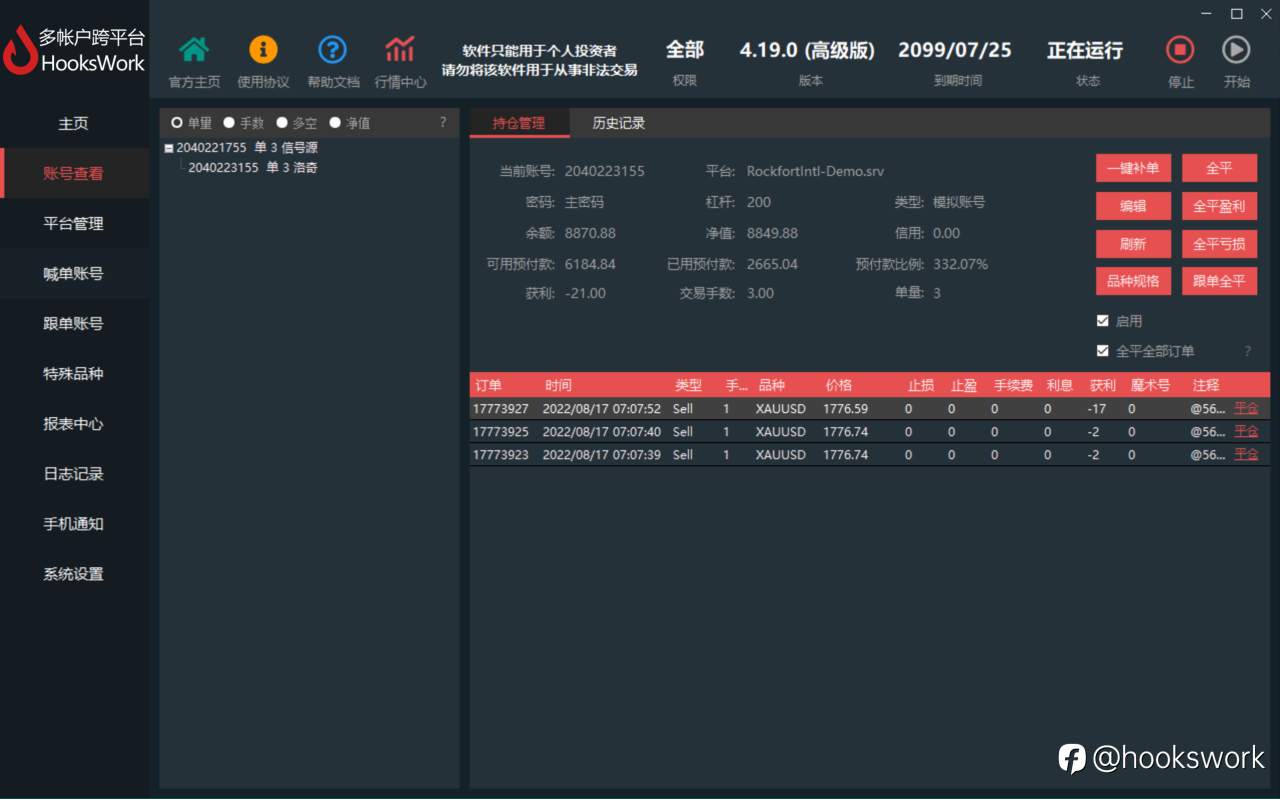Open 特殊品种 in the sidebar
The image size is (1280, 799).
click(74, 373)
